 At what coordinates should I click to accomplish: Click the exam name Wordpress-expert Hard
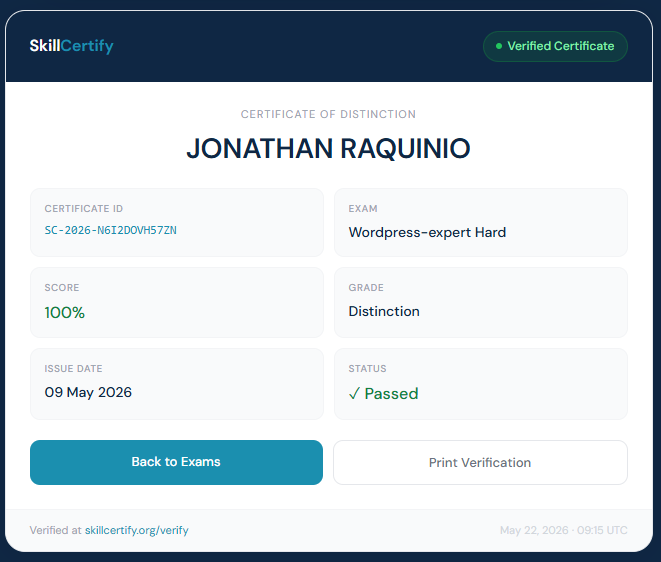pyautogui.click(x=427, y=232)
